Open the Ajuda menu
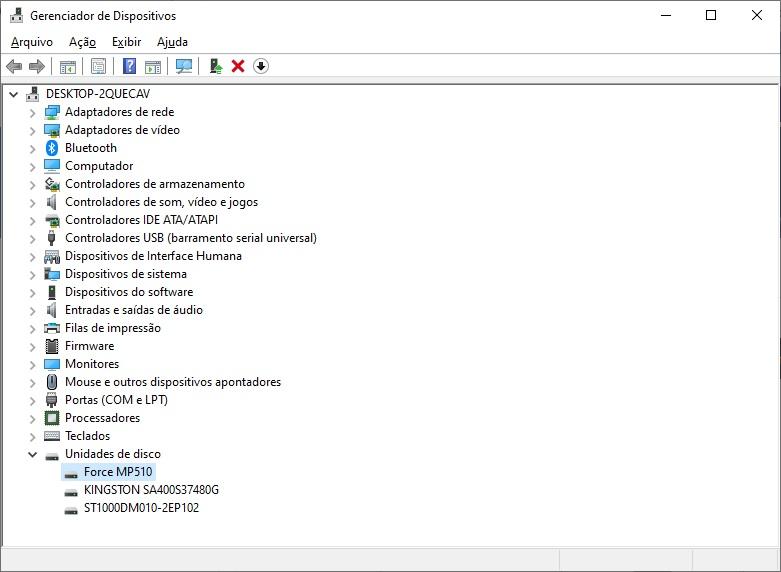781x572 pixels. click(x=172, y=42)
